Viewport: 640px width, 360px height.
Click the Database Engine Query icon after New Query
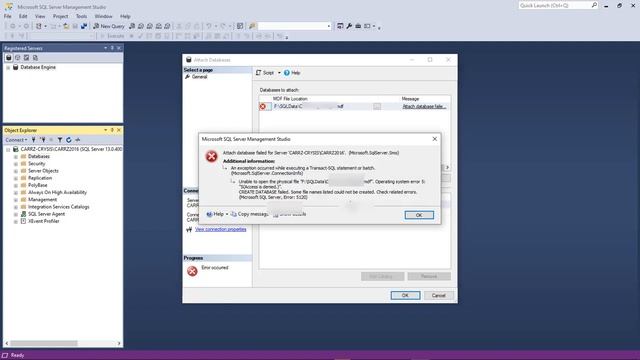tap(132, 26)
